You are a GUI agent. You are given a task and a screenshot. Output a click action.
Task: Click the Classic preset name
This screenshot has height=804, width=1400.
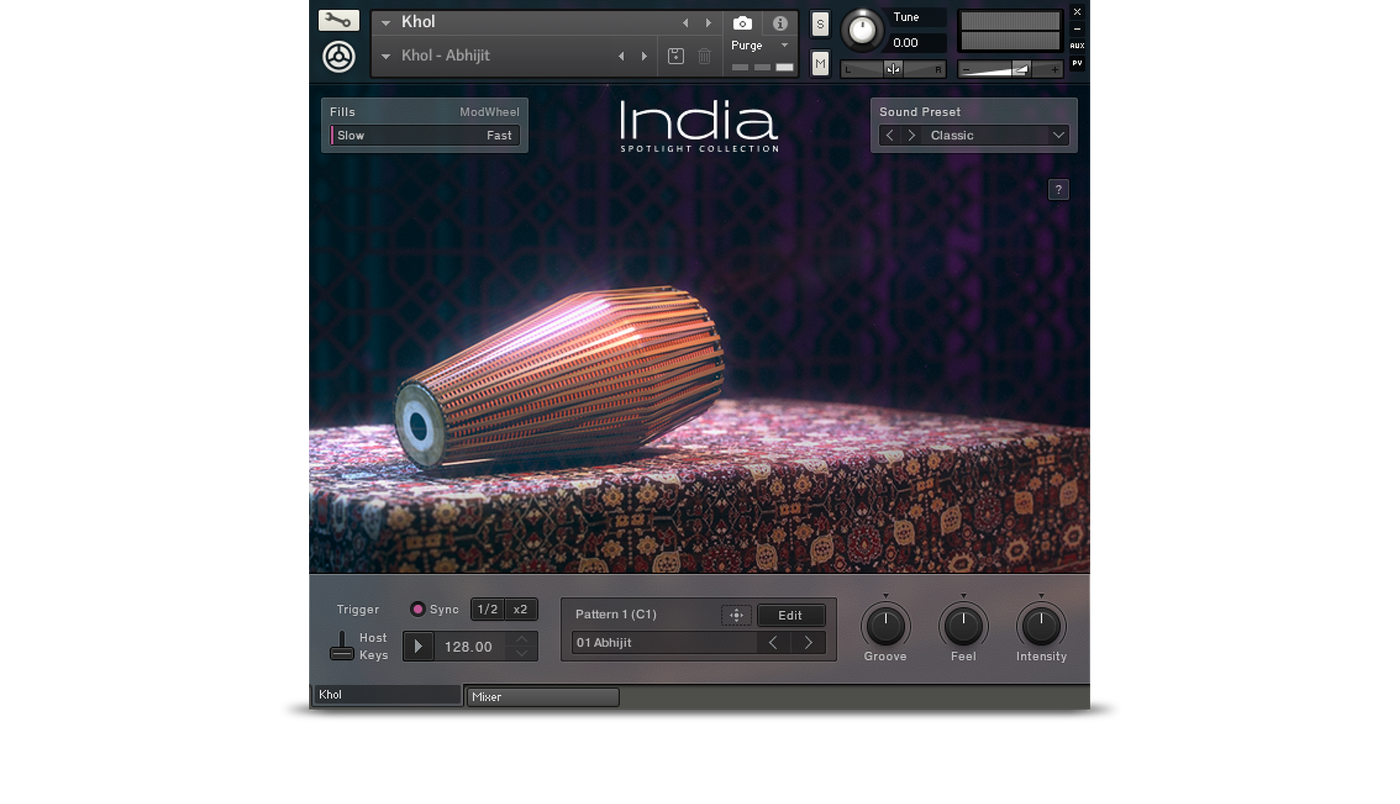[x=952, y=135]
